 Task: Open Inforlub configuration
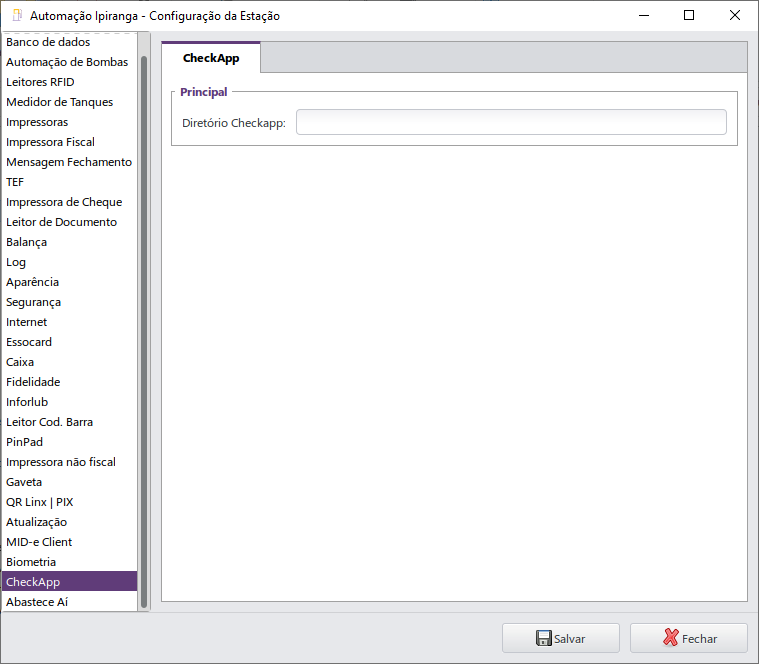point(70,402)
